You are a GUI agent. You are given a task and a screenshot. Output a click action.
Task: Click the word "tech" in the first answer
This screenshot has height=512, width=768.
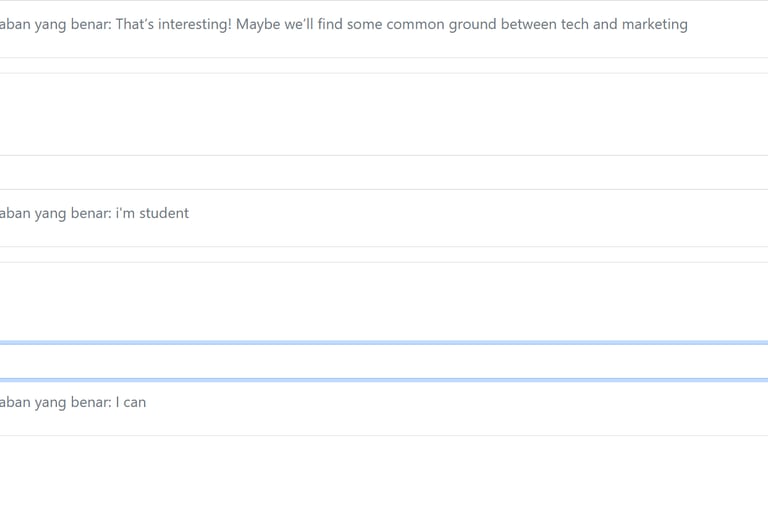coord(575,24)
